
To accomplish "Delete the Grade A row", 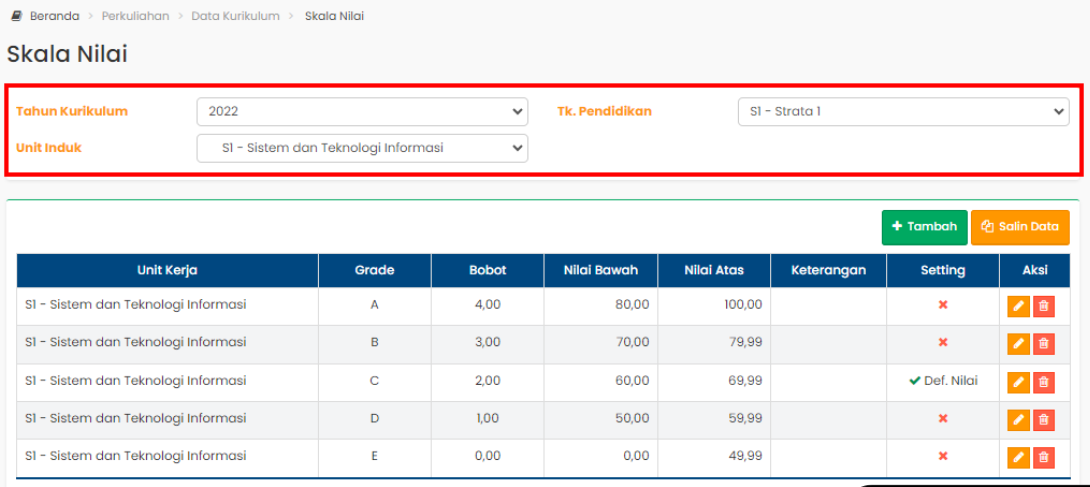I will tap(1043, 306).
